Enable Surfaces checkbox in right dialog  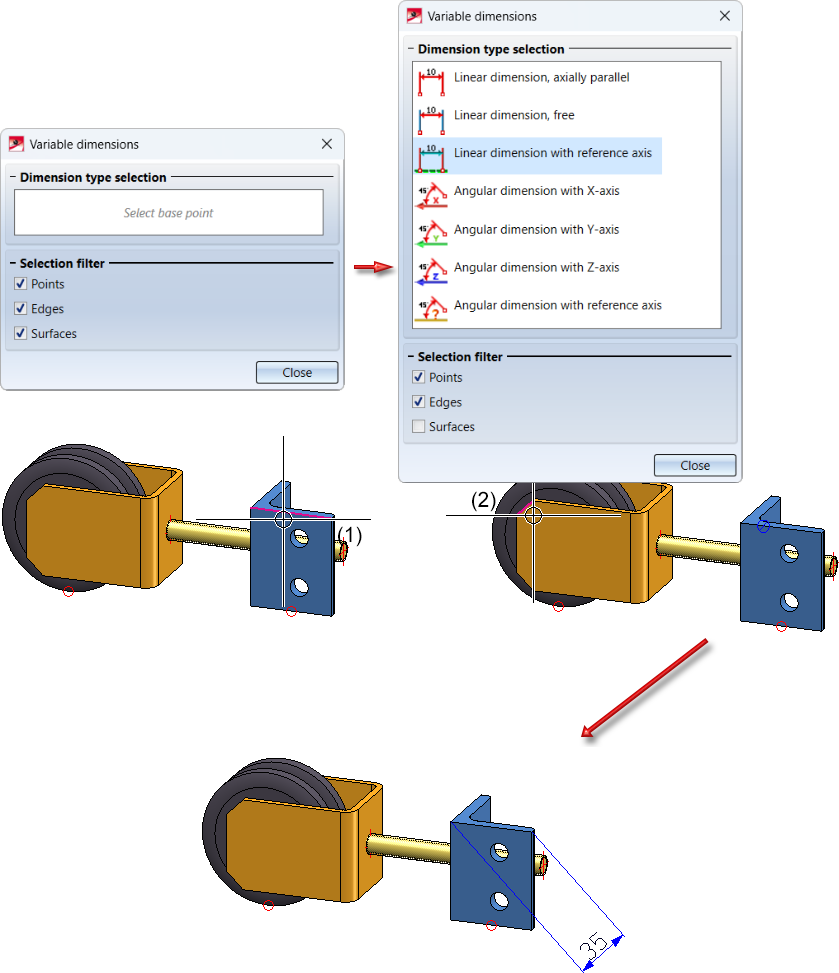coord(418,426)
